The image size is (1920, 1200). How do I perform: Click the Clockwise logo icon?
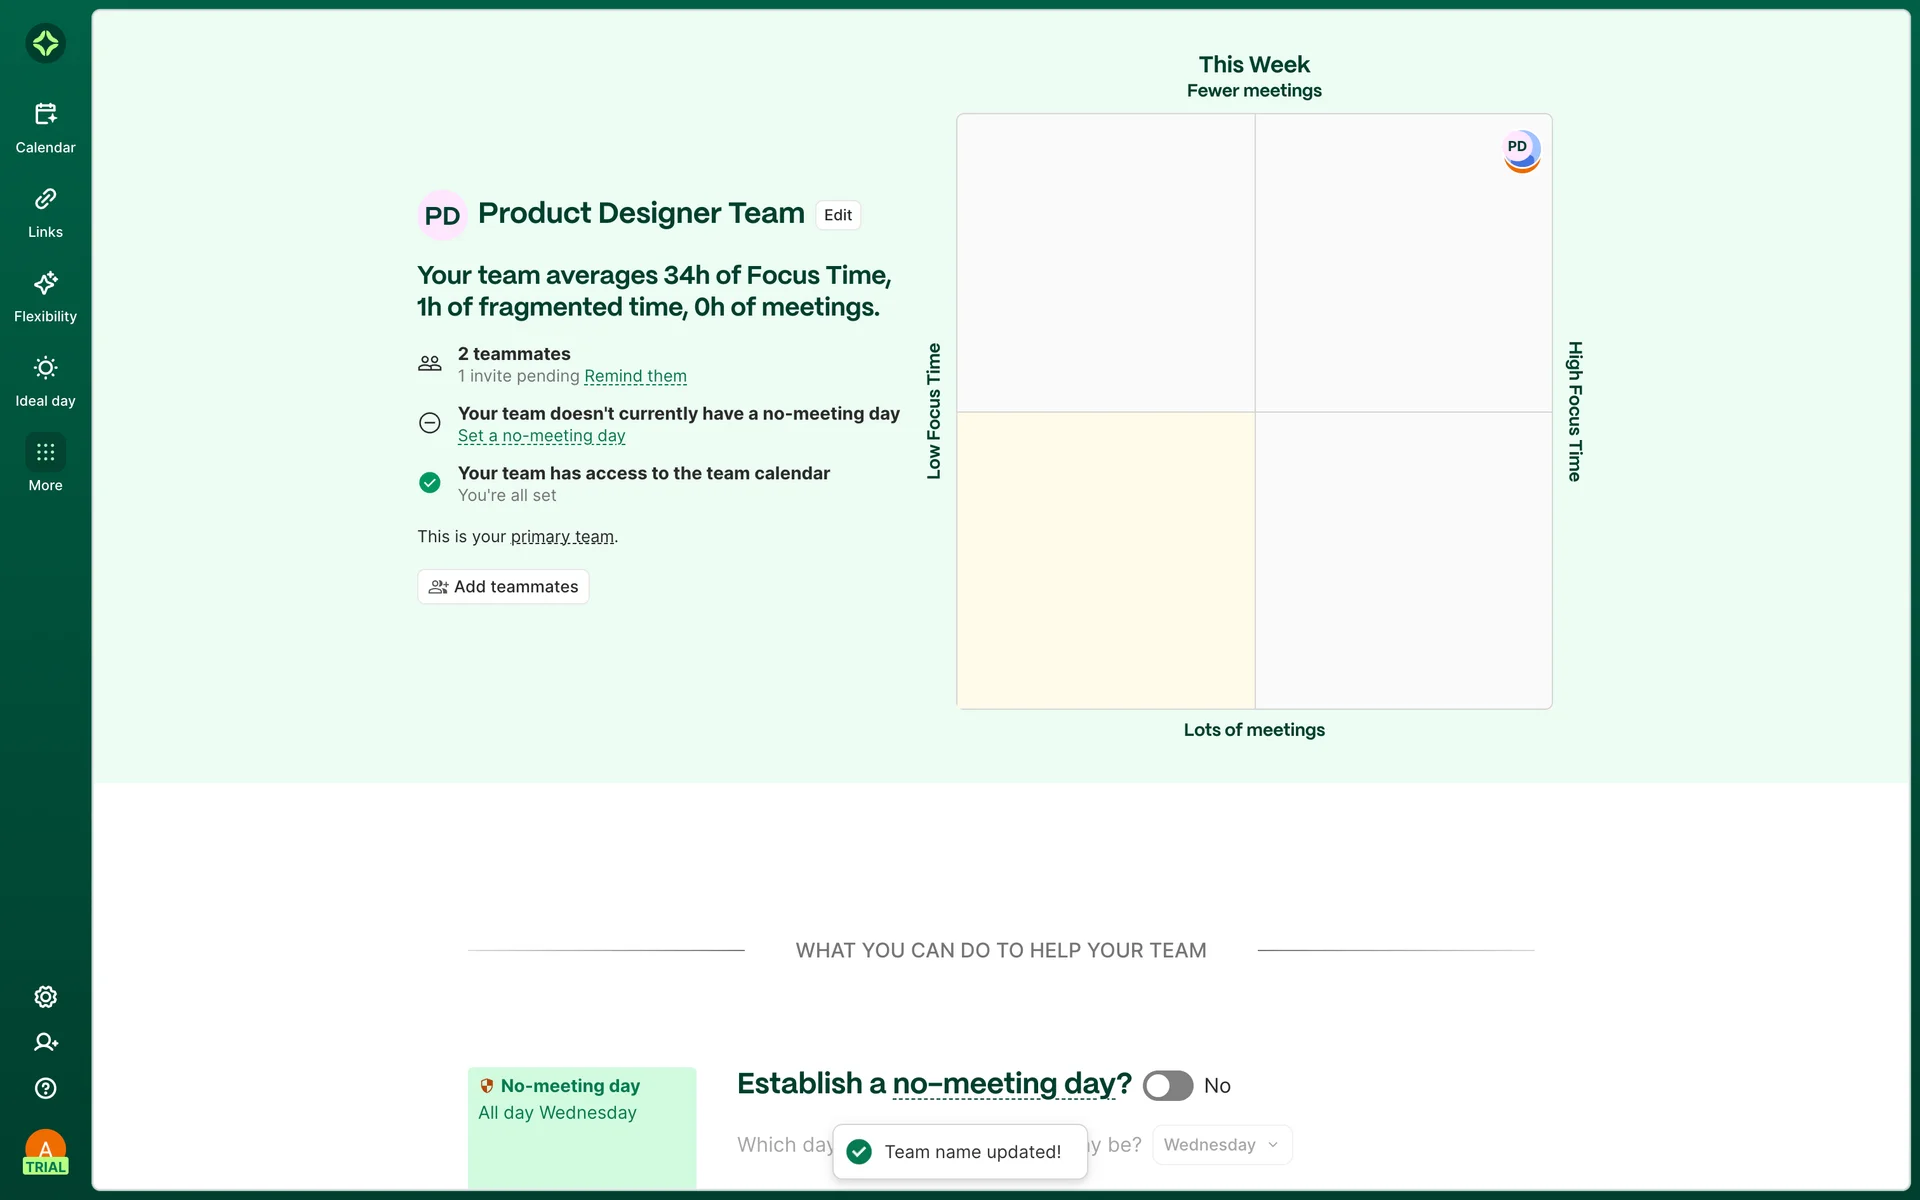click(x=45, y=43)
